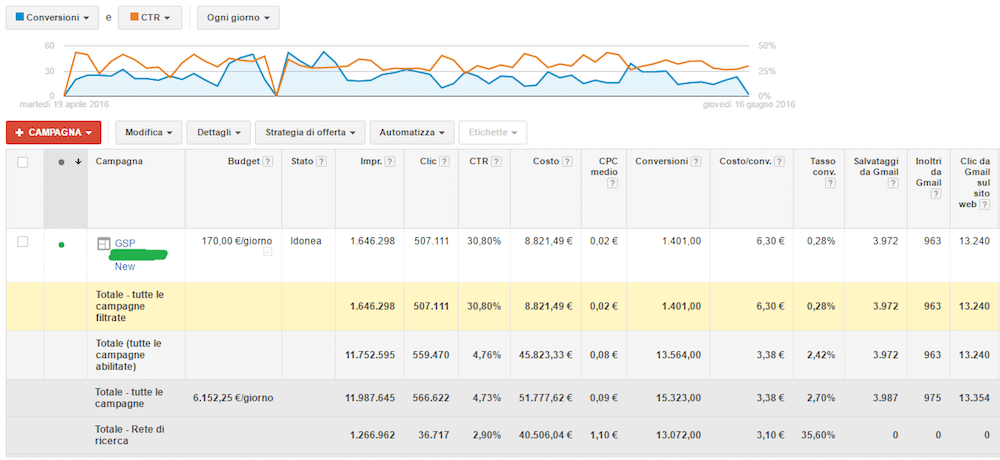Tick the select-all checkbox in table header
This screenshot has width=1000, height=460.
pyautogui.click(x=23, y=163)
